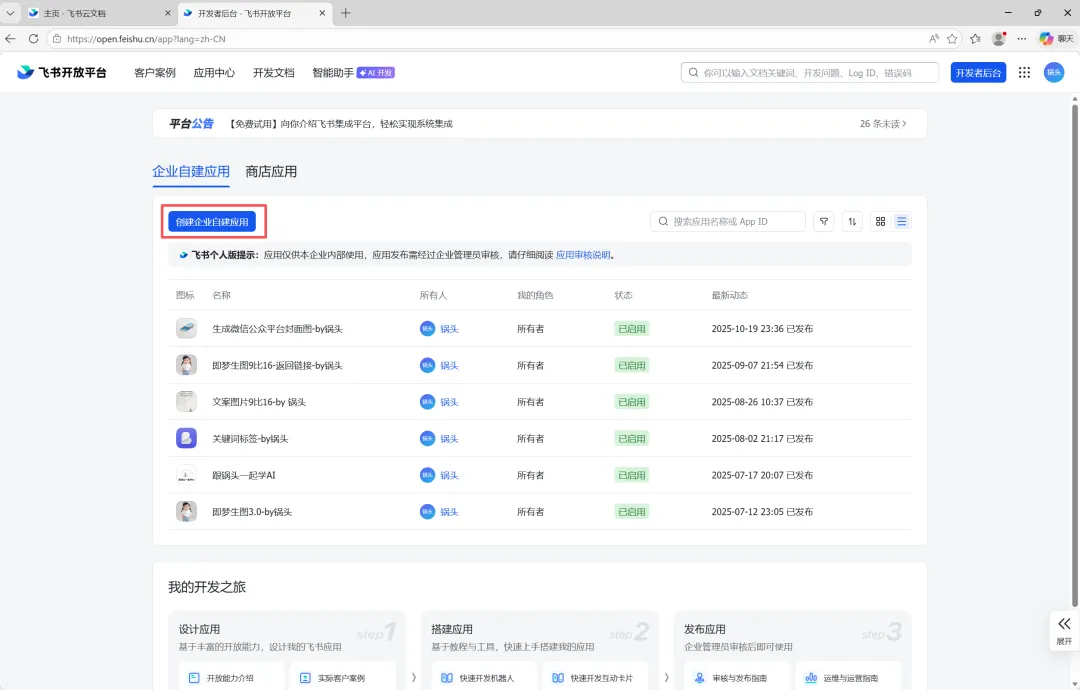This screenshot has height=690, width=1080.
Task: Open app 即梦生图3.0-by锅头 by name
Action: [x=252, y=512]
